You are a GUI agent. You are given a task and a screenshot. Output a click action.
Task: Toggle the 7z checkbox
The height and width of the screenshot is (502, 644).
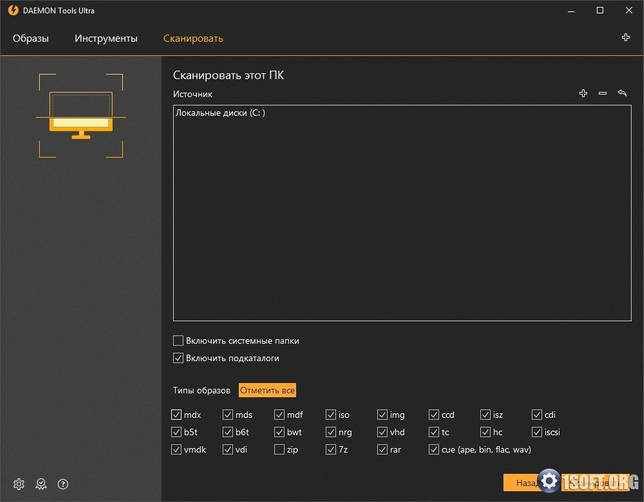click(331, 449)
